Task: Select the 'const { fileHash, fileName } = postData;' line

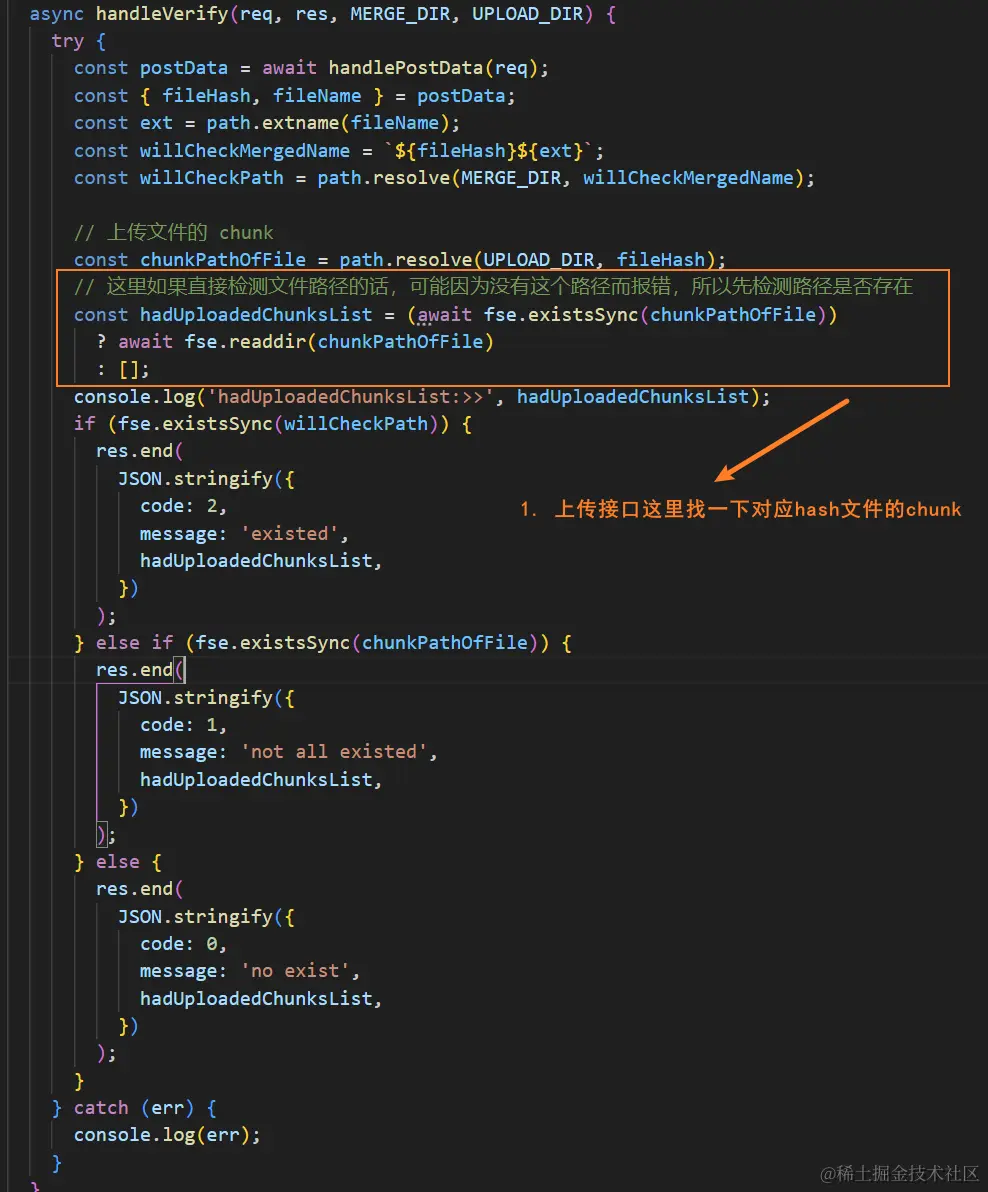Action: pyautogui.click(x=295, y=96)
